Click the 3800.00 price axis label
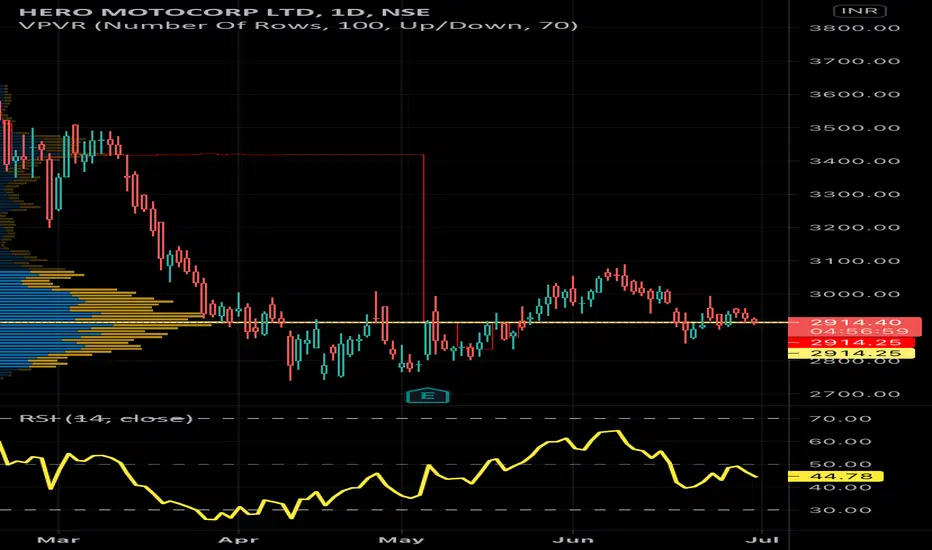This screenshot has width=932, height=550. click(x=855, y=28)
